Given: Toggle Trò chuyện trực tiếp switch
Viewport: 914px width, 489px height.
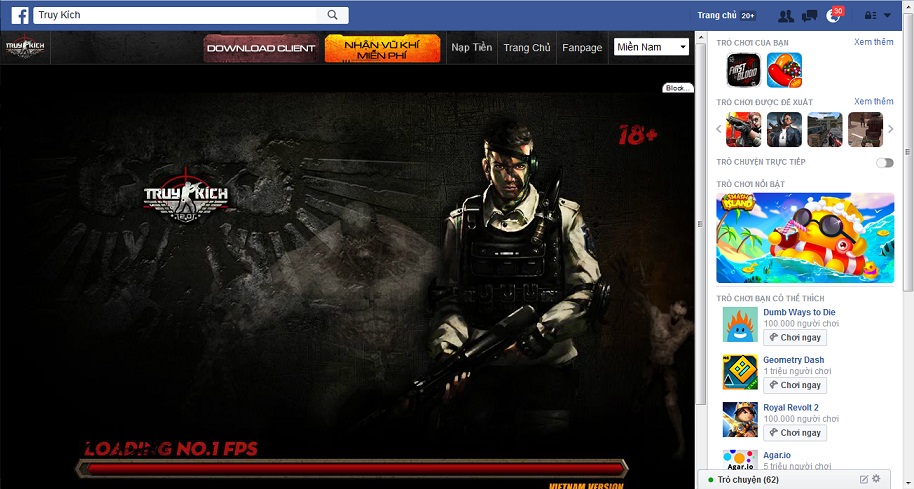Looking at the screenshot, I should tap(884, 163).
